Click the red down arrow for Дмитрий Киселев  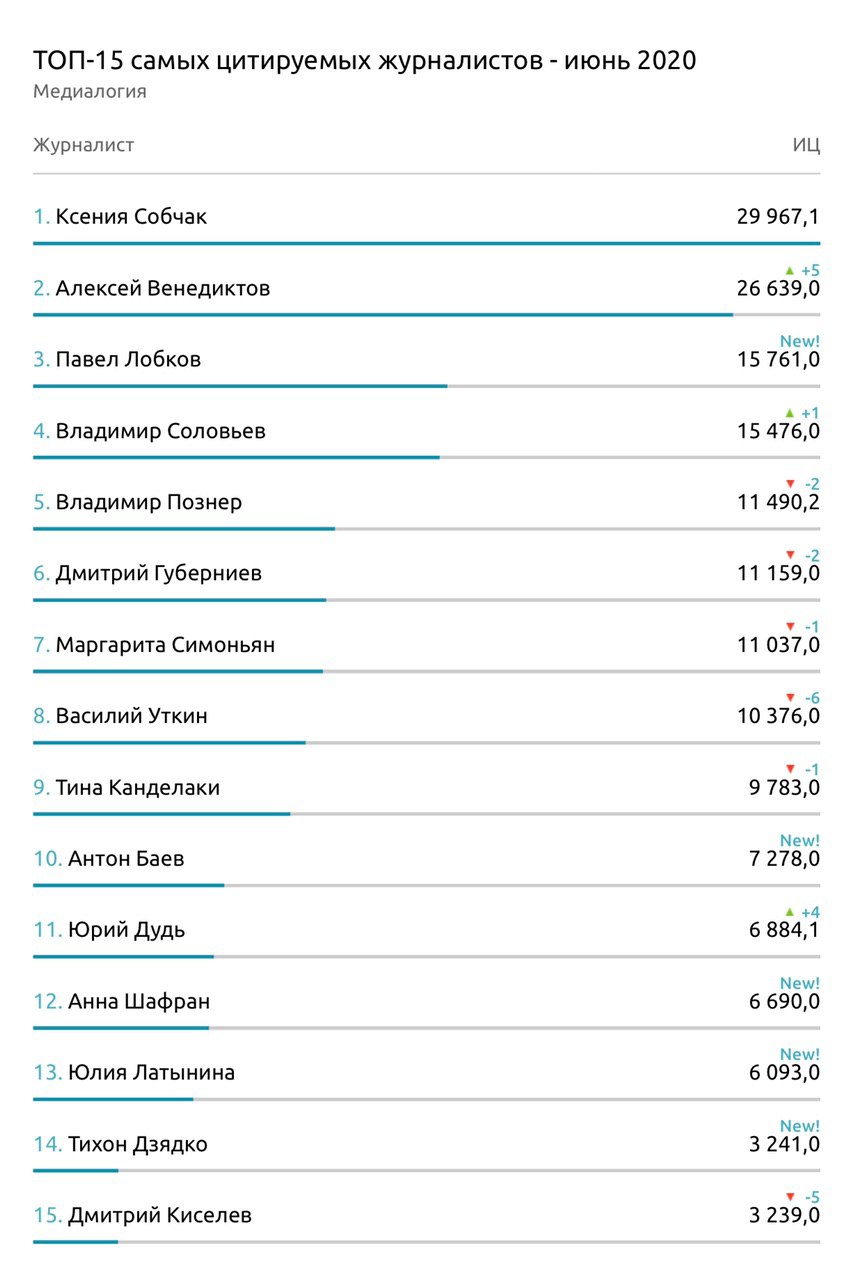point(789,1197)
